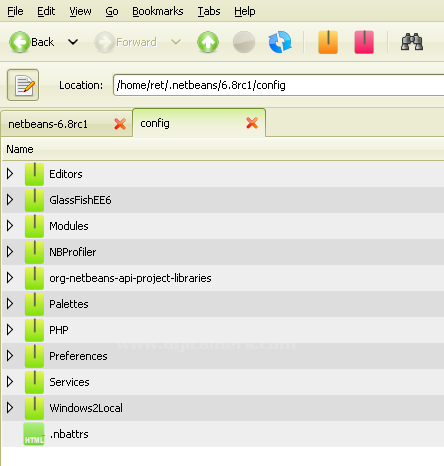
Task: Select the Preferences folder name
Action: [78, 356]
